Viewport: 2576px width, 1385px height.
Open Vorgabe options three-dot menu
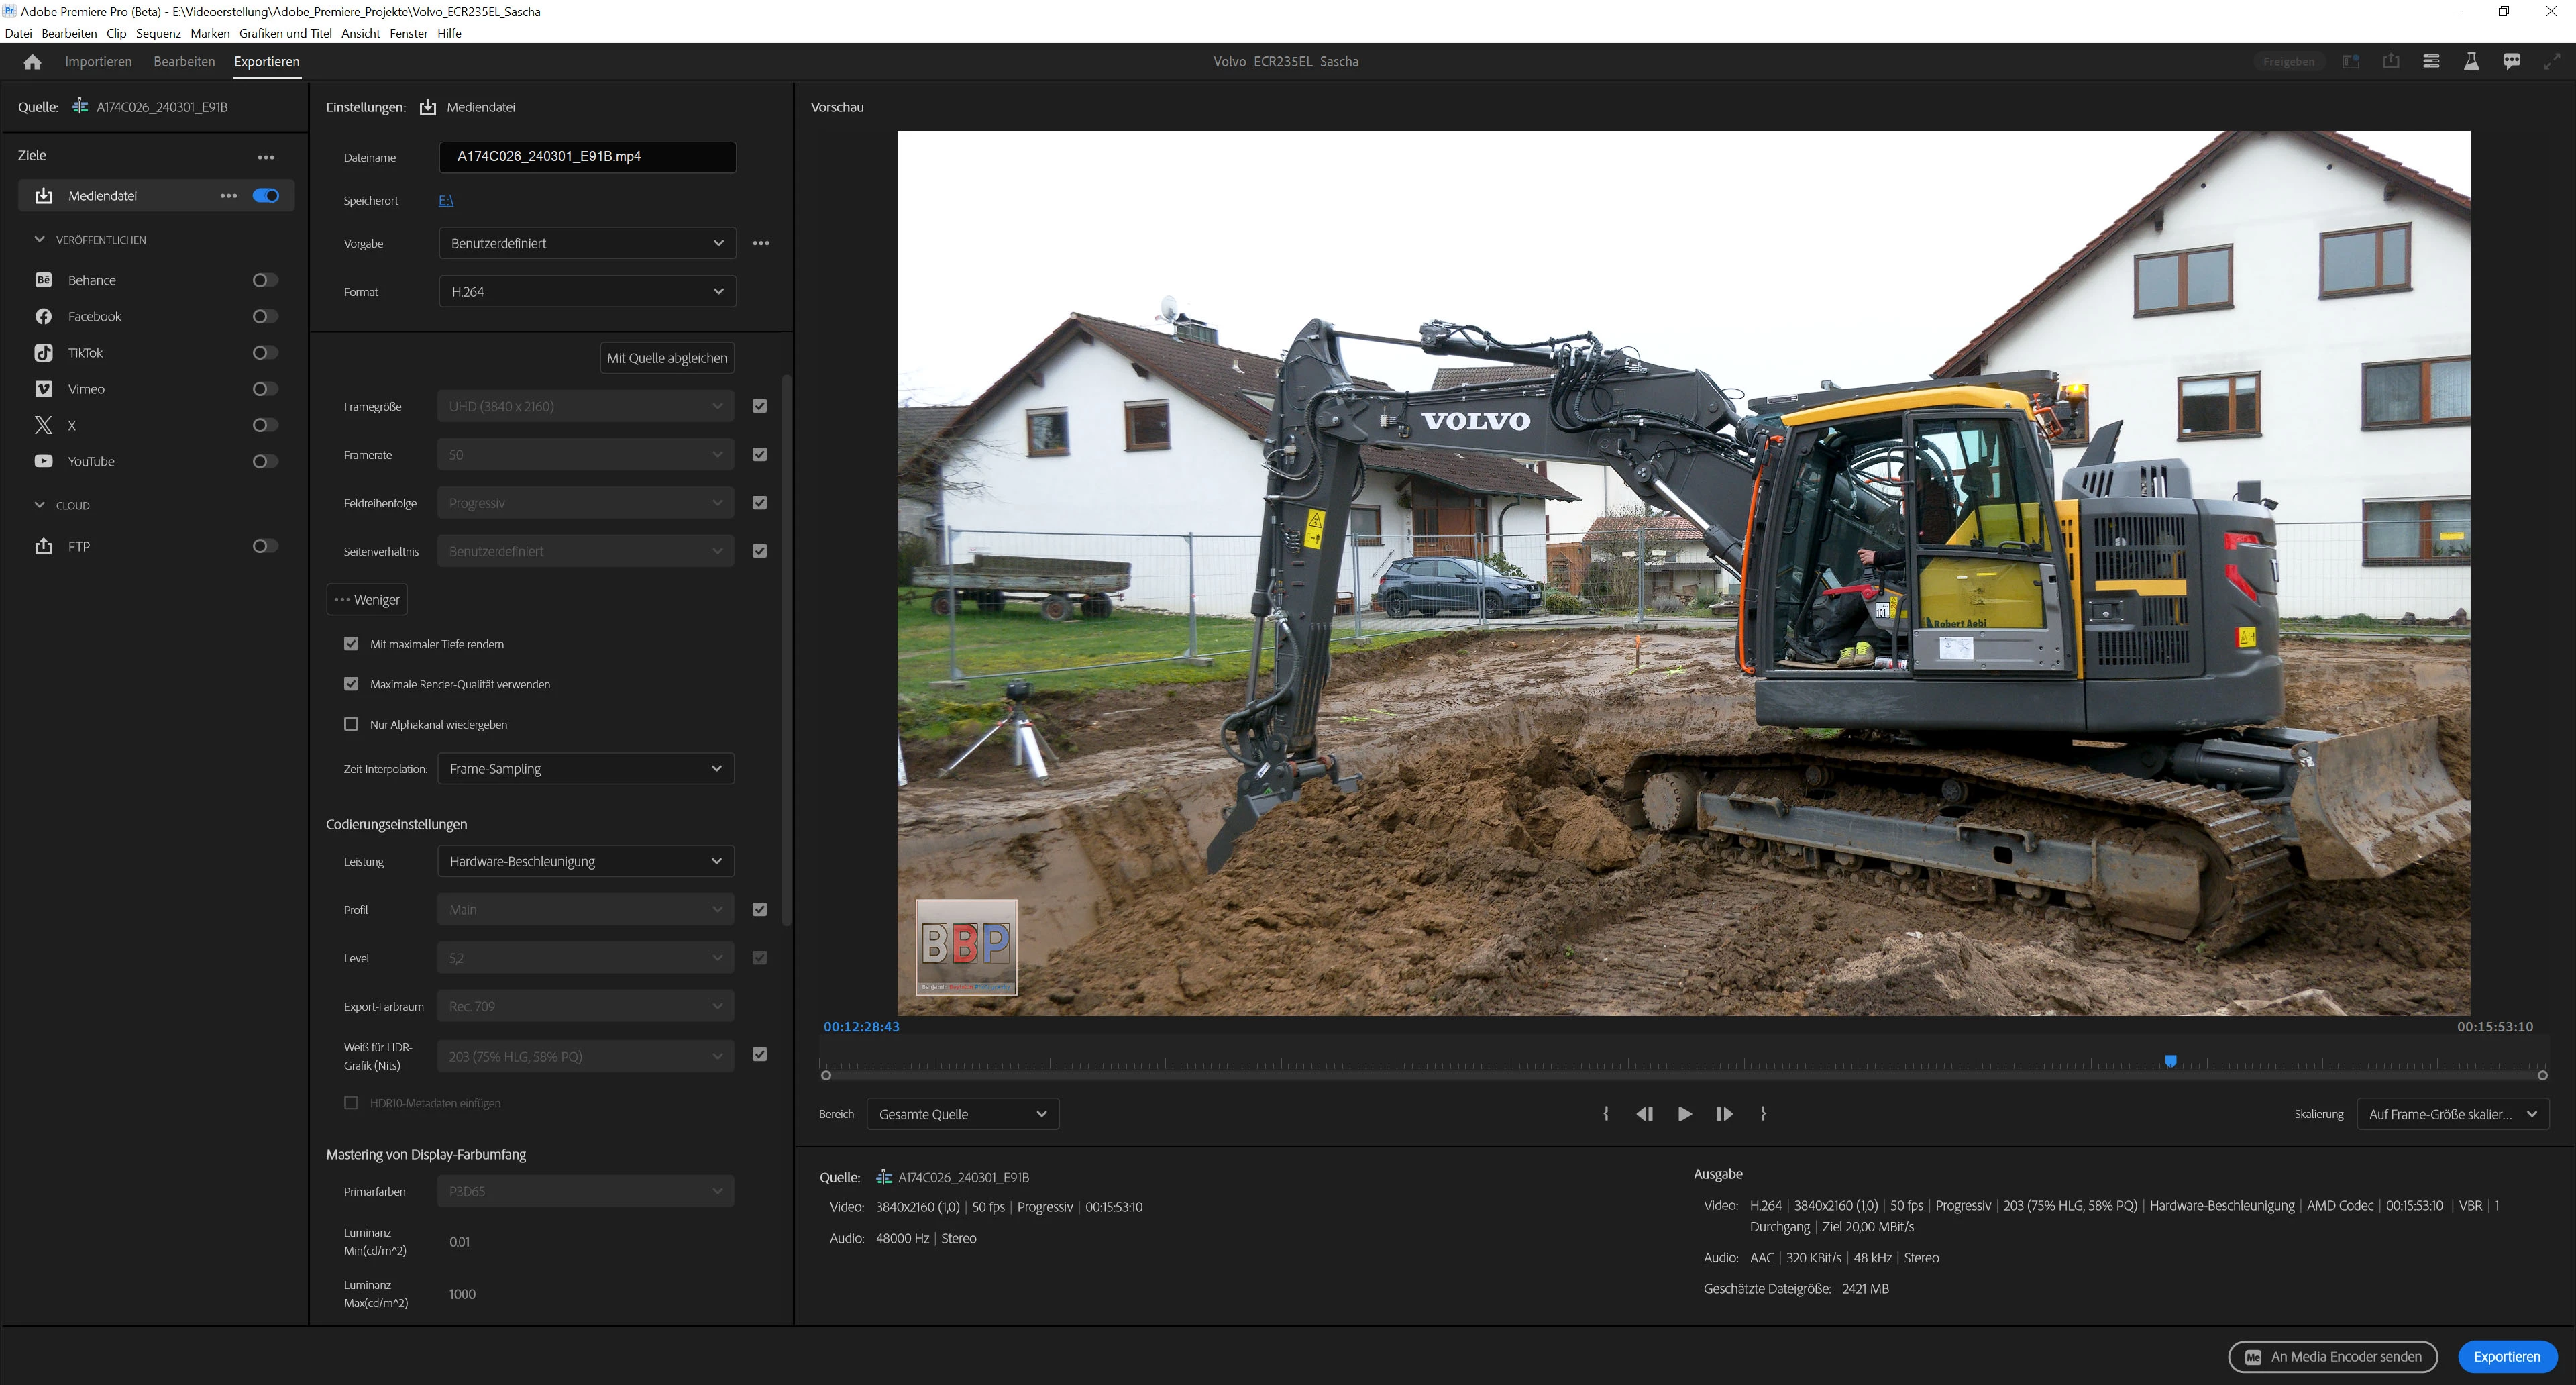click(x=761, y=243)
